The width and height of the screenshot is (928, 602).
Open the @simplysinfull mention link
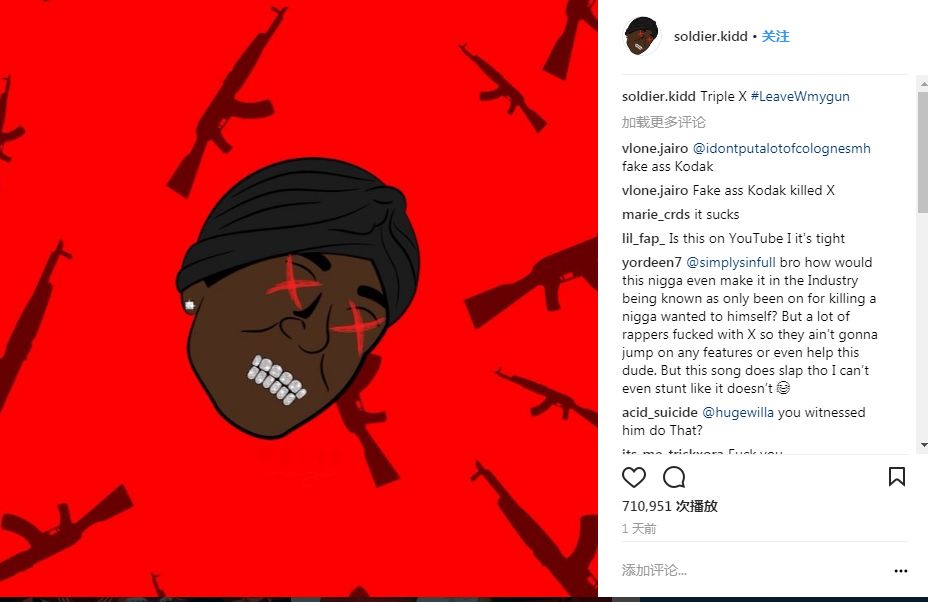click(x=730, y=262)
